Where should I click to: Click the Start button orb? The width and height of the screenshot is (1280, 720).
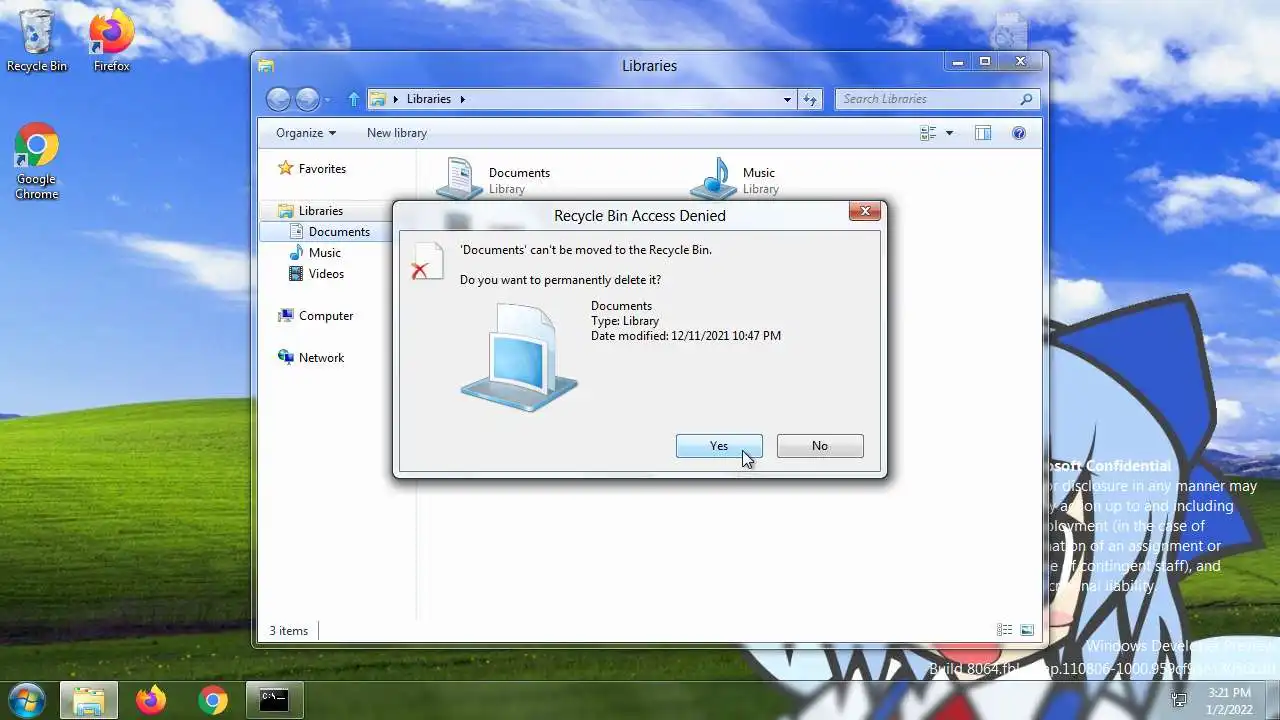tap(27, 700)
